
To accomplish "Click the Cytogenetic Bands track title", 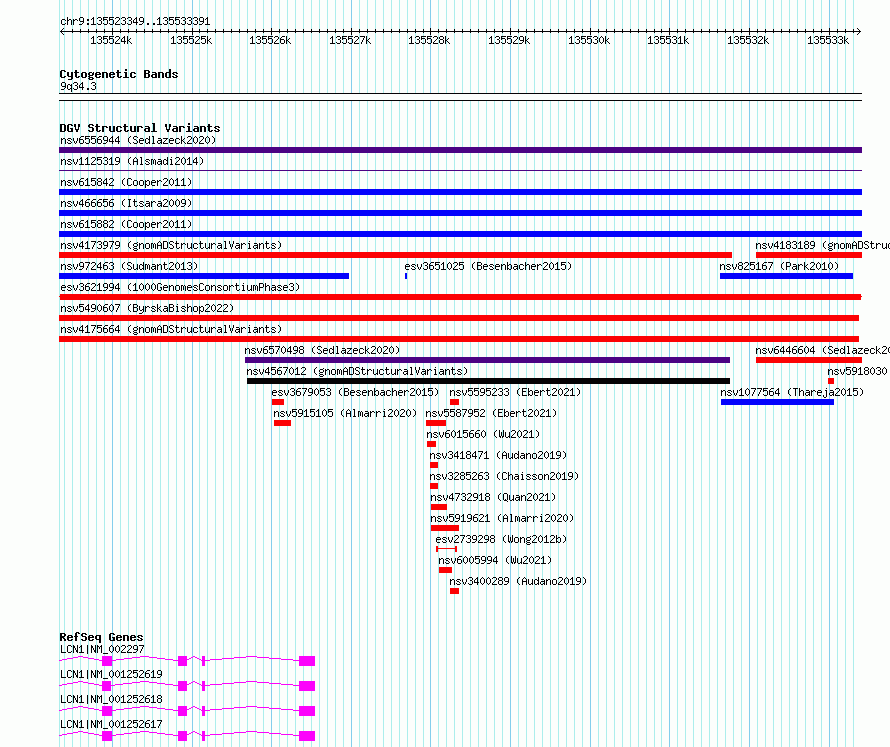I will pyautogui.click(x=119, y=74).
